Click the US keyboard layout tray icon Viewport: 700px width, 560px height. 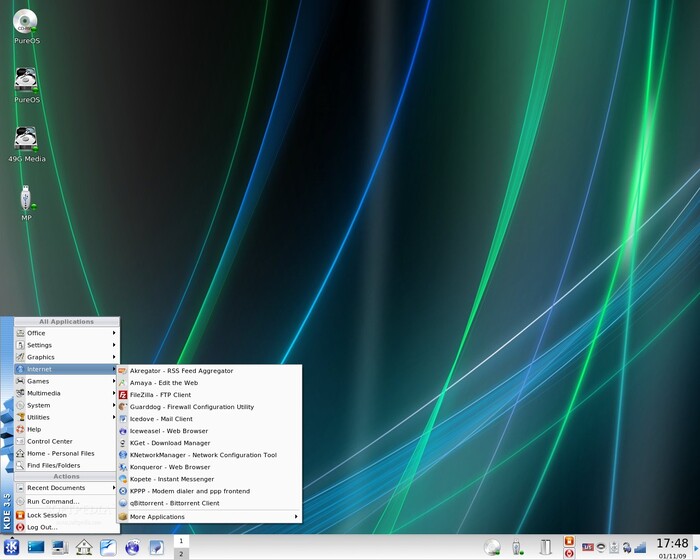pyautogui.click(x=588, y=547)
